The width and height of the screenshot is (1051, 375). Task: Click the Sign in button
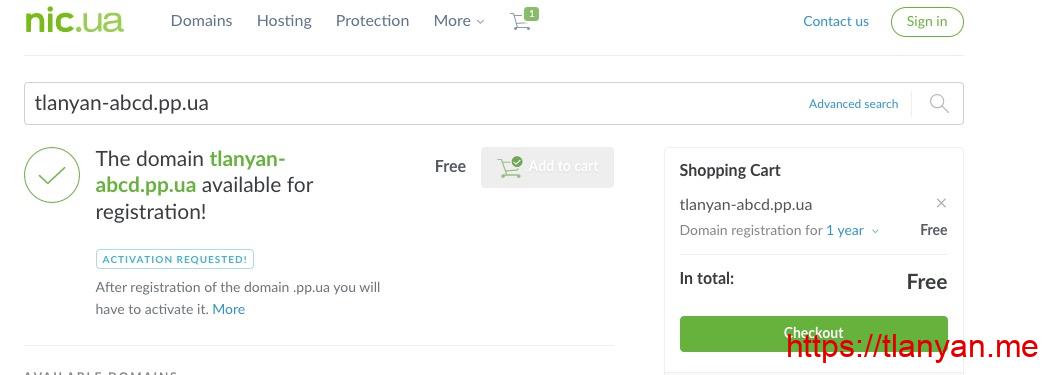coord(927,21)
